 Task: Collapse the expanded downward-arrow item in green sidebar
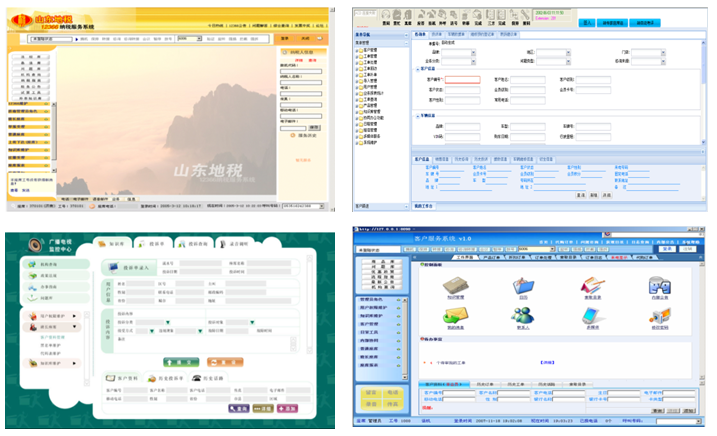[x=74, y=327]
